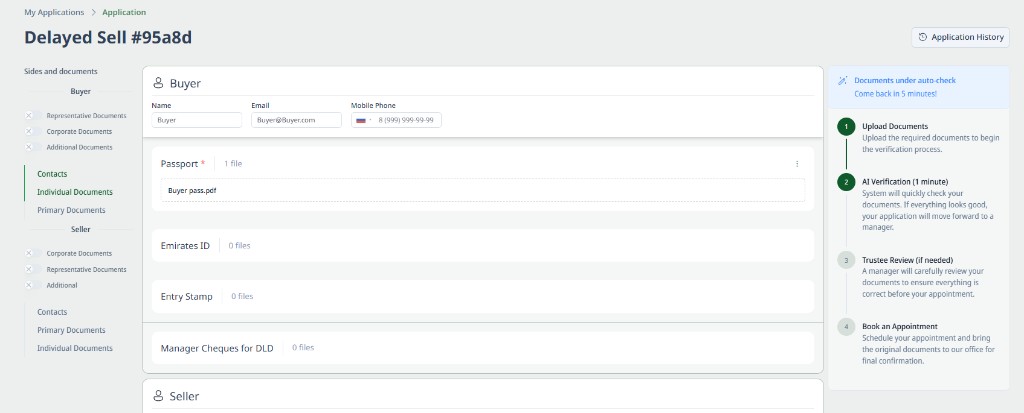Click the Seller person icon

(x=158, y=396)
